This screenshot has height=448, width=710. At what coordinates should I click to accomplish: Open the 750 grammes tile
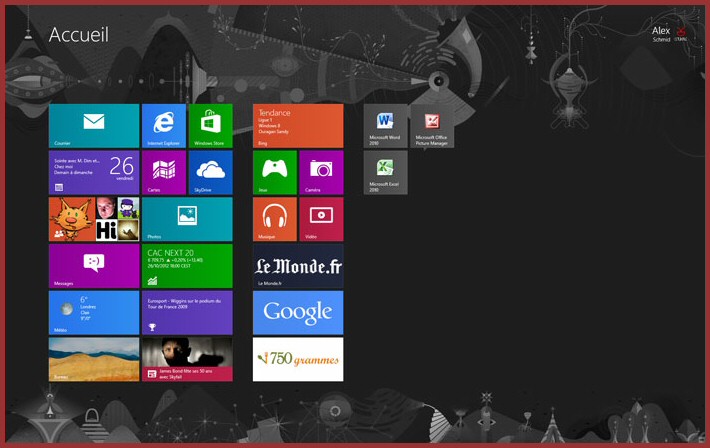298,359
